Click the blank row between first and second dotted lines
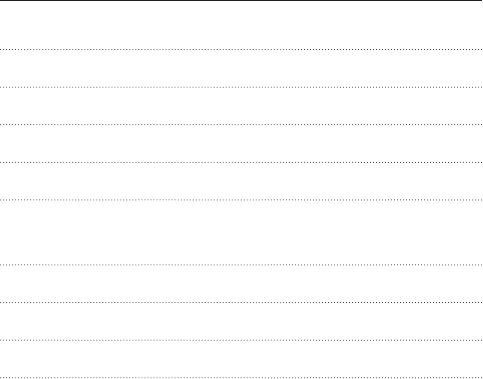 click(x=241, y=68)
